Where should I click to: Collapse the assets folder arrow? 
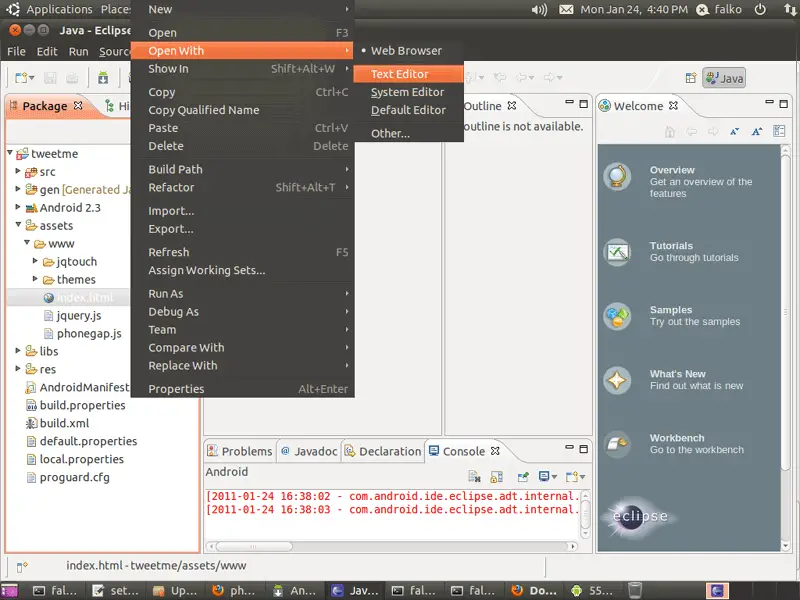pos(18,224)
